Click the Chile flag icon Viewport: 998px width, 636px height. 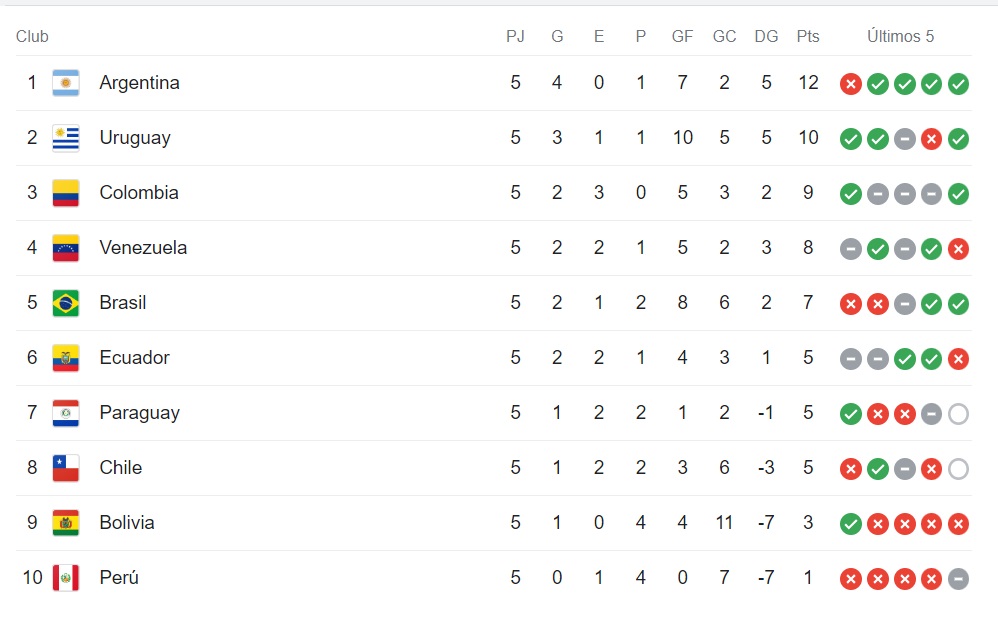[66, 468]
